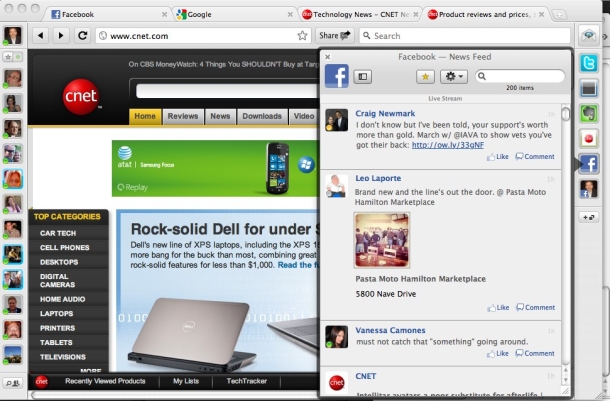Like Leo Laporte's post

coord(498,308)
